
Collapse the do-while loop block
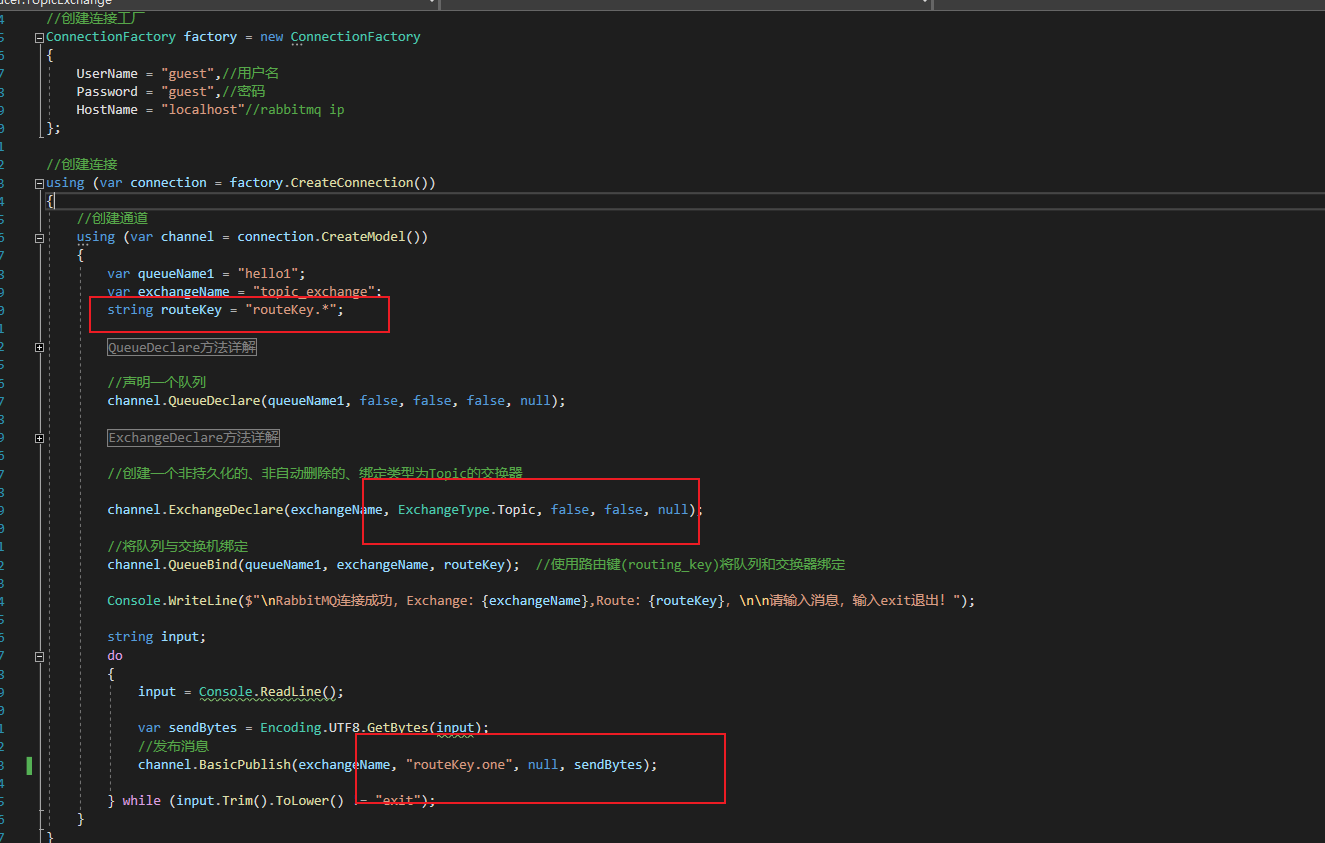(39, 657)
